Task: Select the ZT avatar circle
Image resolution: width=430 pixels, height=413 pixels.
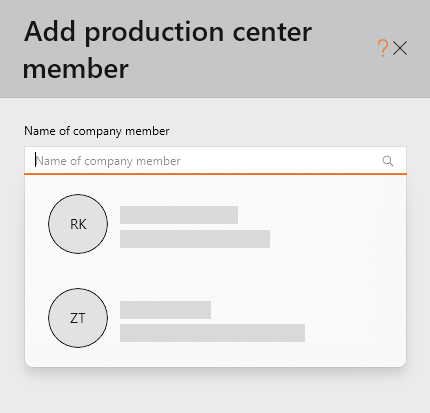Action: click(x=78, y=318)
